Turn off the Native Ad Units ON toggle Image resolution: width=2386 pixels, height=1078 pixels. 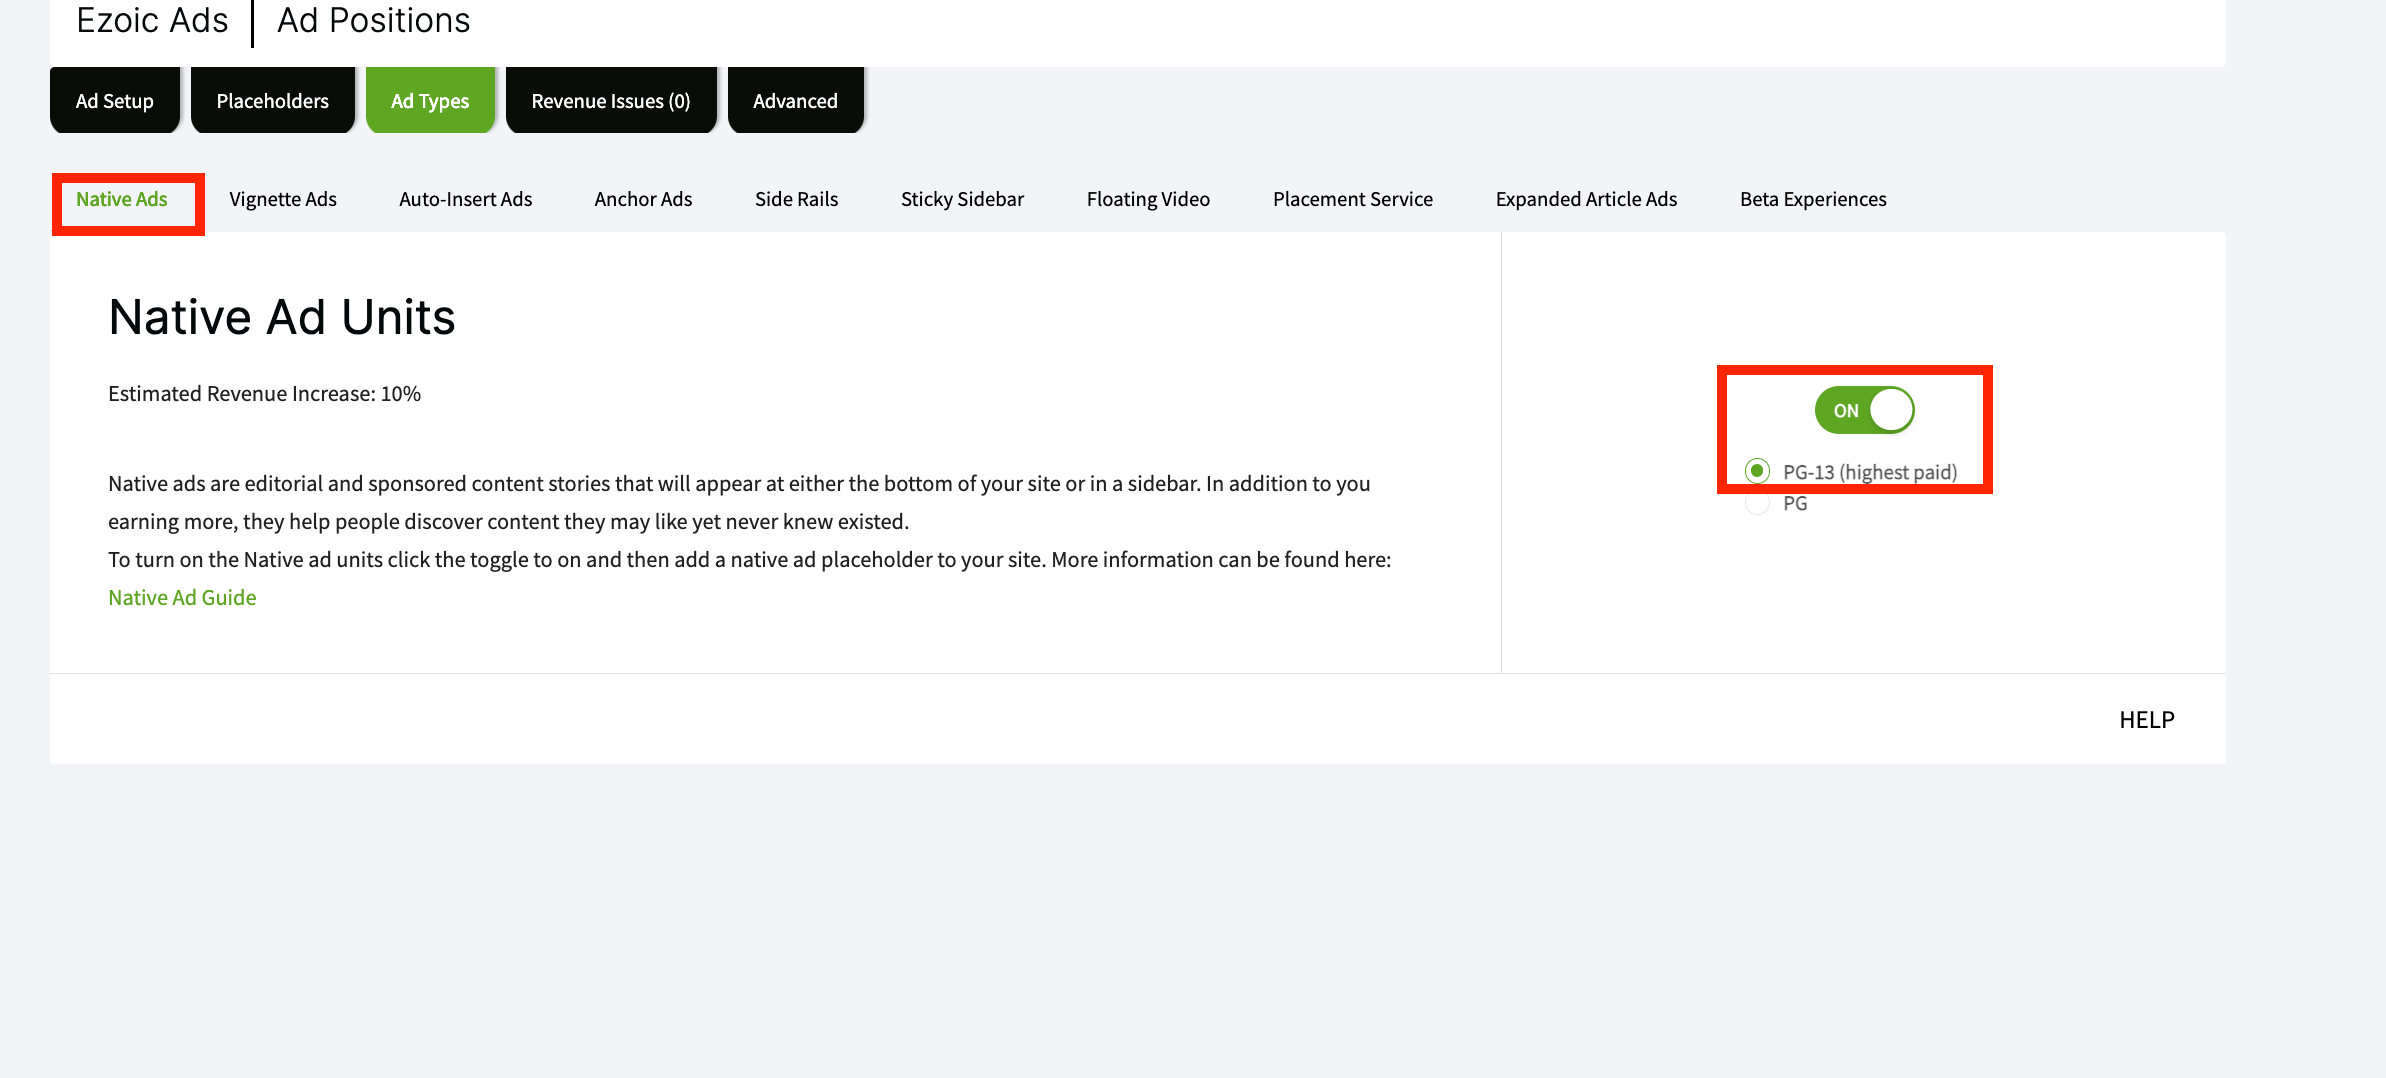1865,410
